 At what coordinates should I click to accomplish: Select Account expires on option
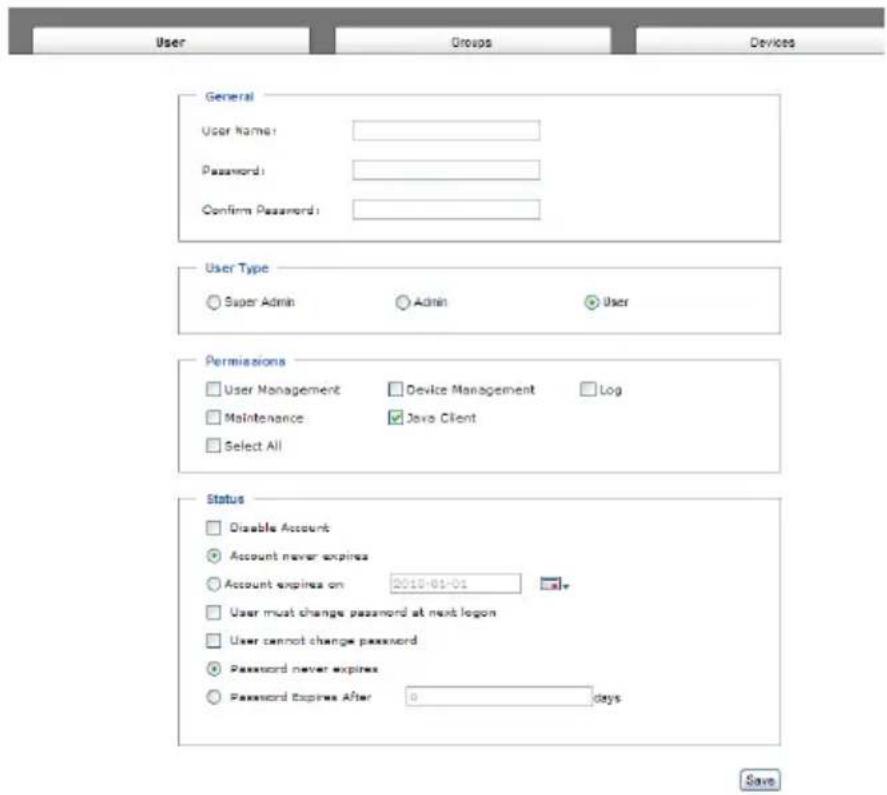(x=213, y=584)
